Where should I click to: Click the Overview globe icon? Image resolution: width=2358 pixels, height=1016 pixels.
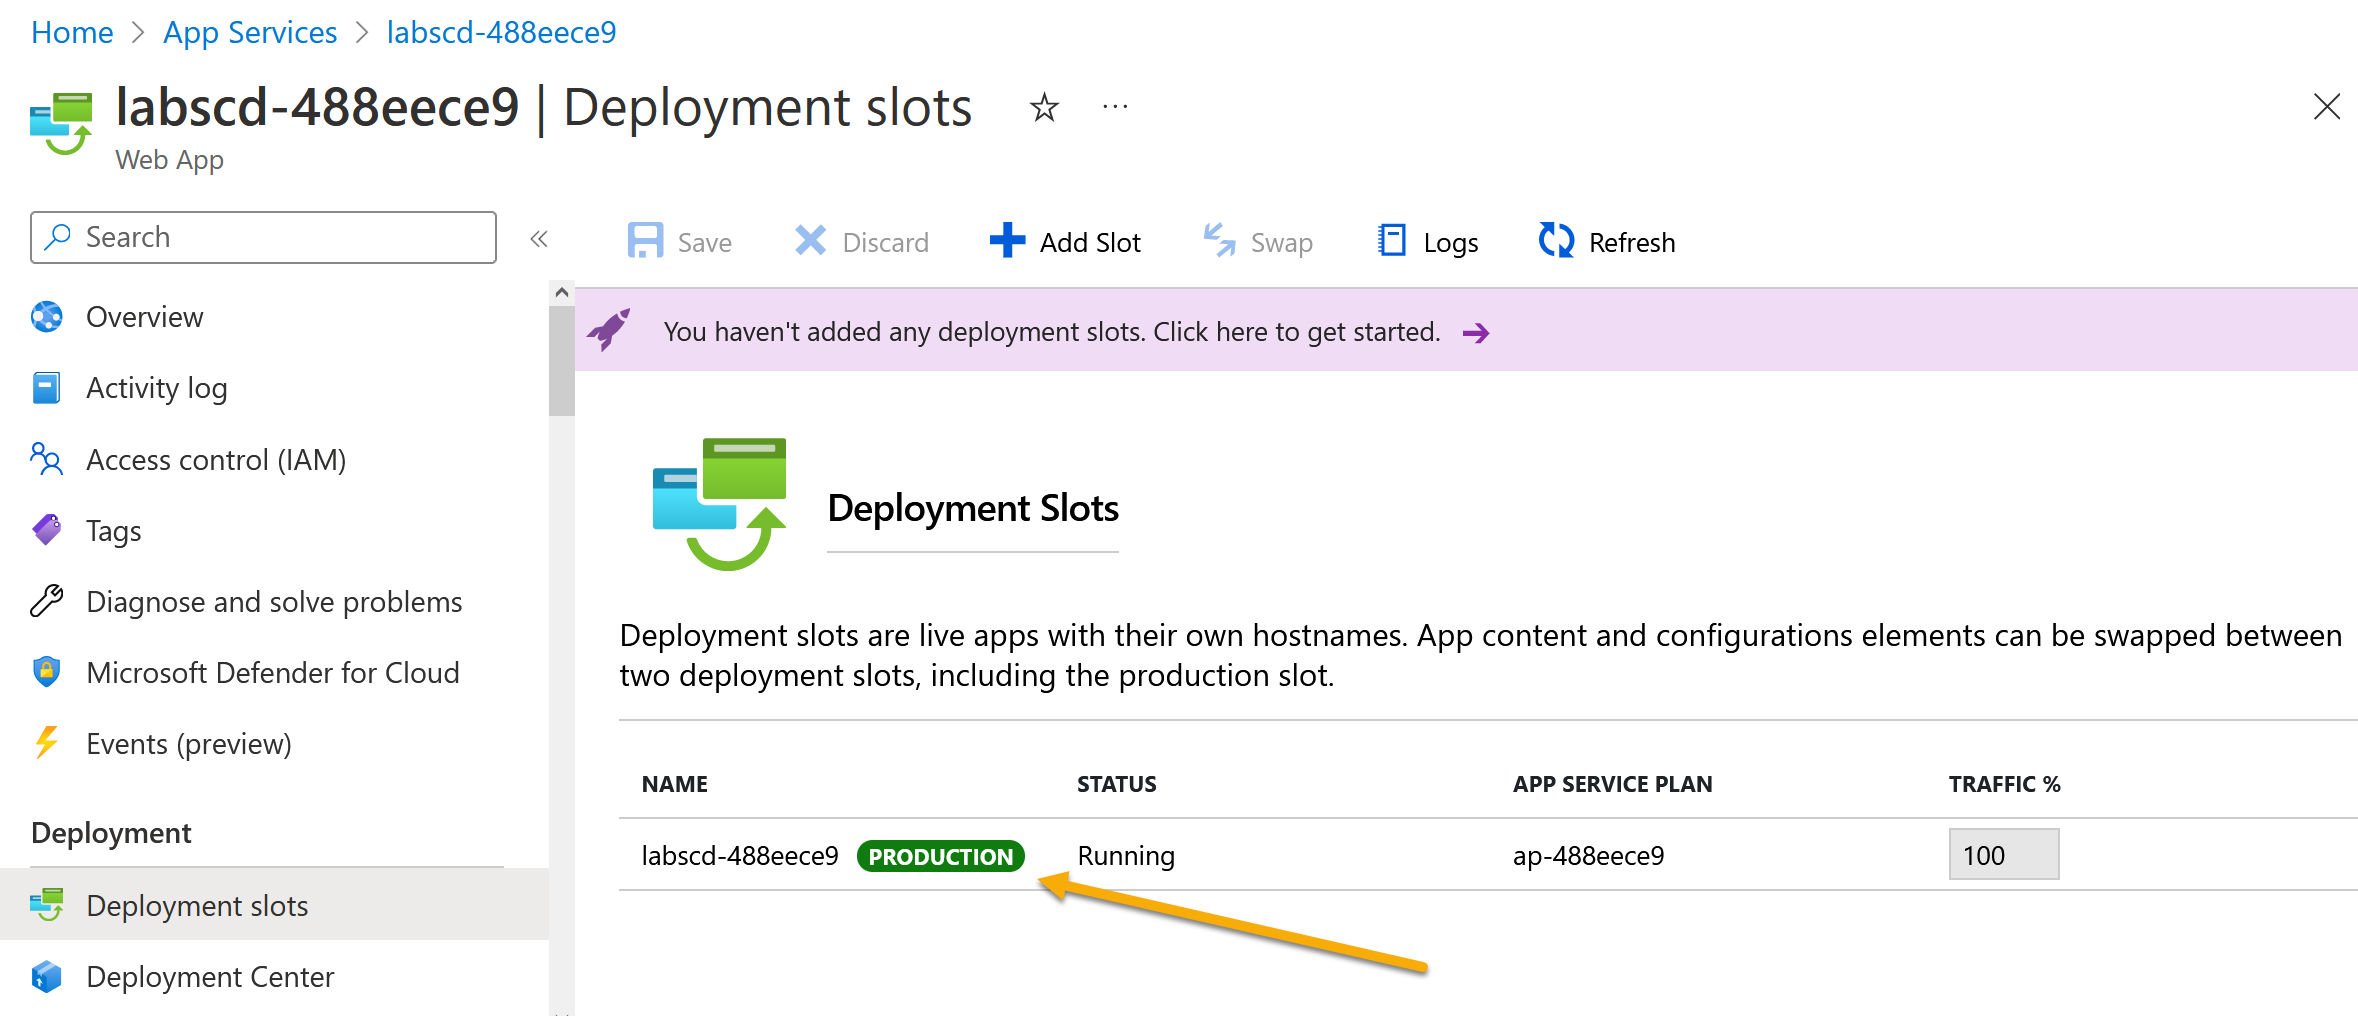point(46,317)
